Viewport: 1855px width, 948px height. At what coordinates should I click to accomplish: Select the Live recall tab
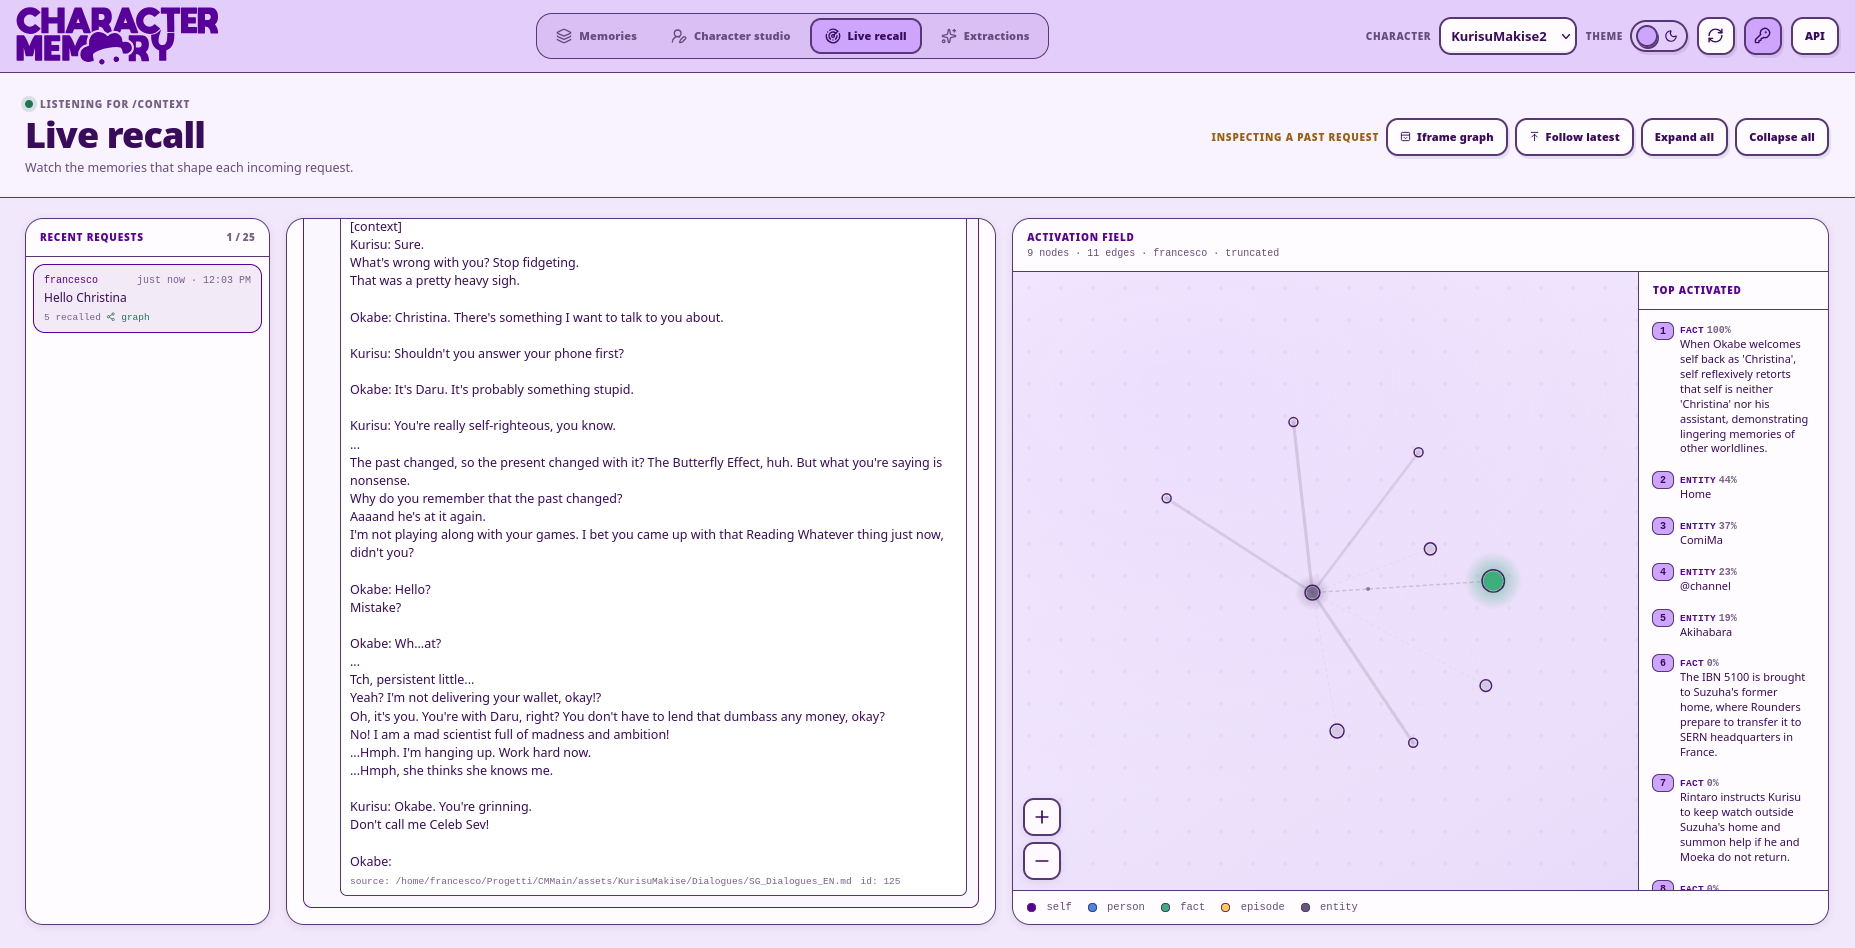point(866,36)
